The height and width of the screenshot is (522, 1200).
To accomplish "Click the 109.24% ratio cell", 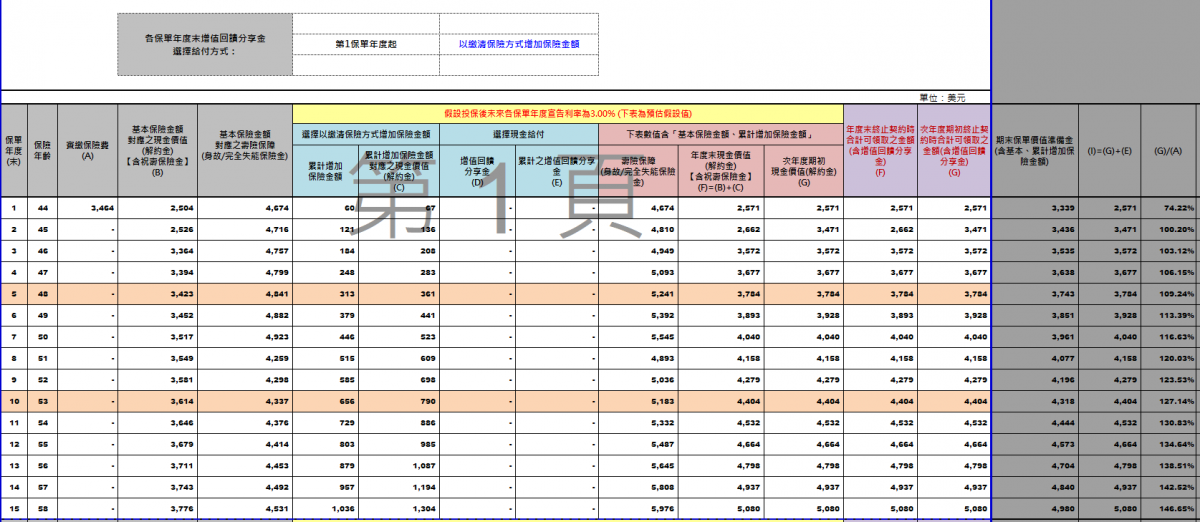I will (x=1169, y=294).
